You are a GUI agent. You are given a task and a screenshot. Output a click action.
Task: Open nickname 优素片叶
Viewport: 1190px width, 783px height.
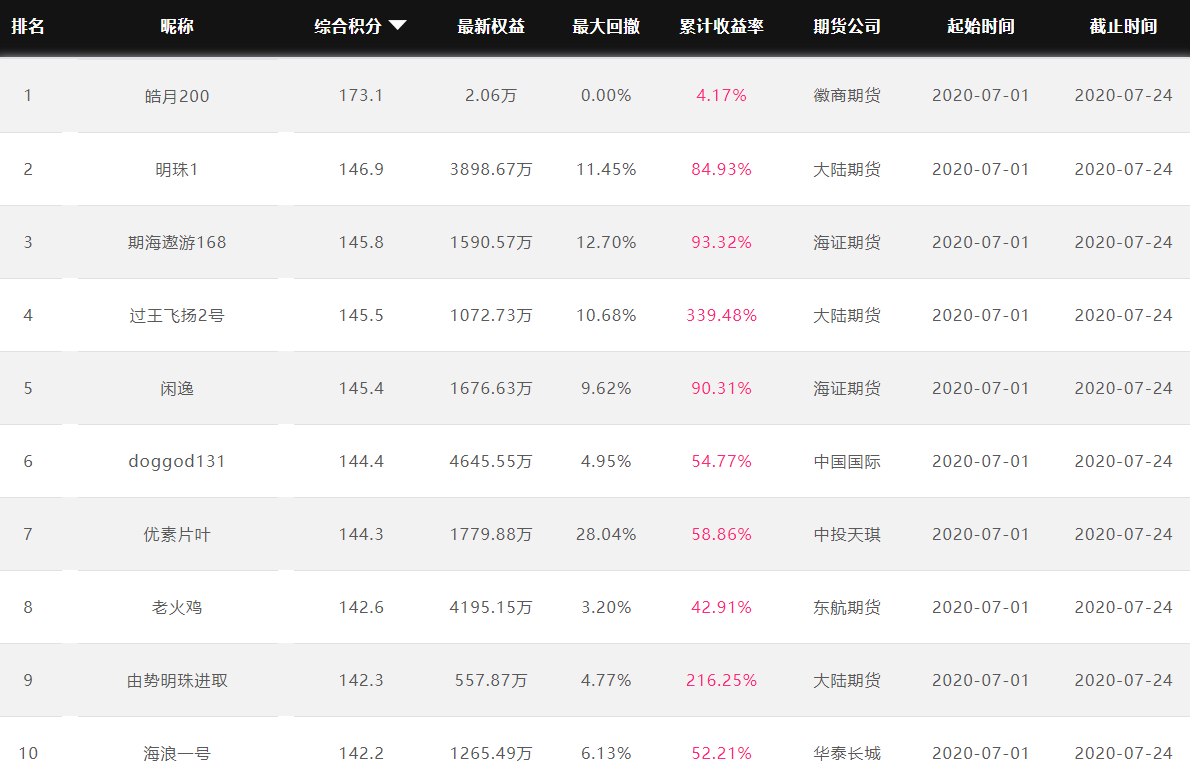pyautogui.click(x=177, y=535)
